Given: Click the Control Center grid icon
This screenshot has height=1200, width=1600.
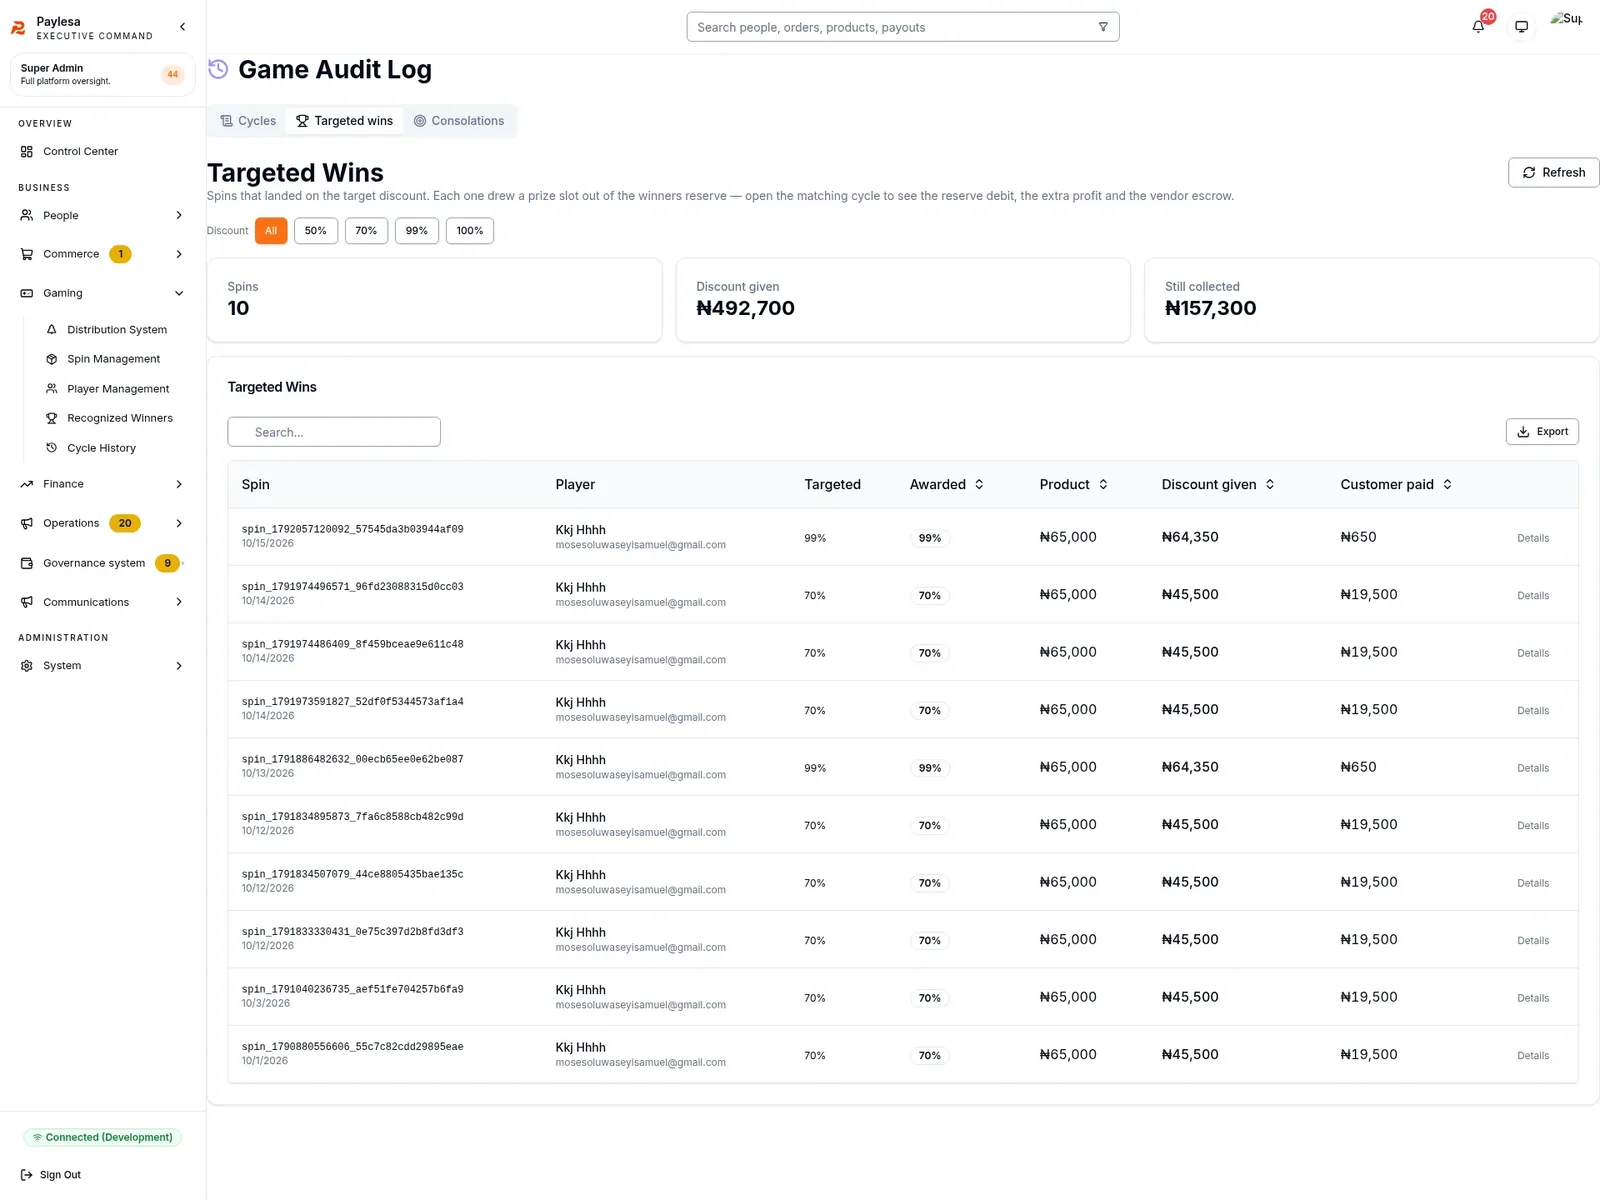Looking at the screenshot, I should click(27, 152).
